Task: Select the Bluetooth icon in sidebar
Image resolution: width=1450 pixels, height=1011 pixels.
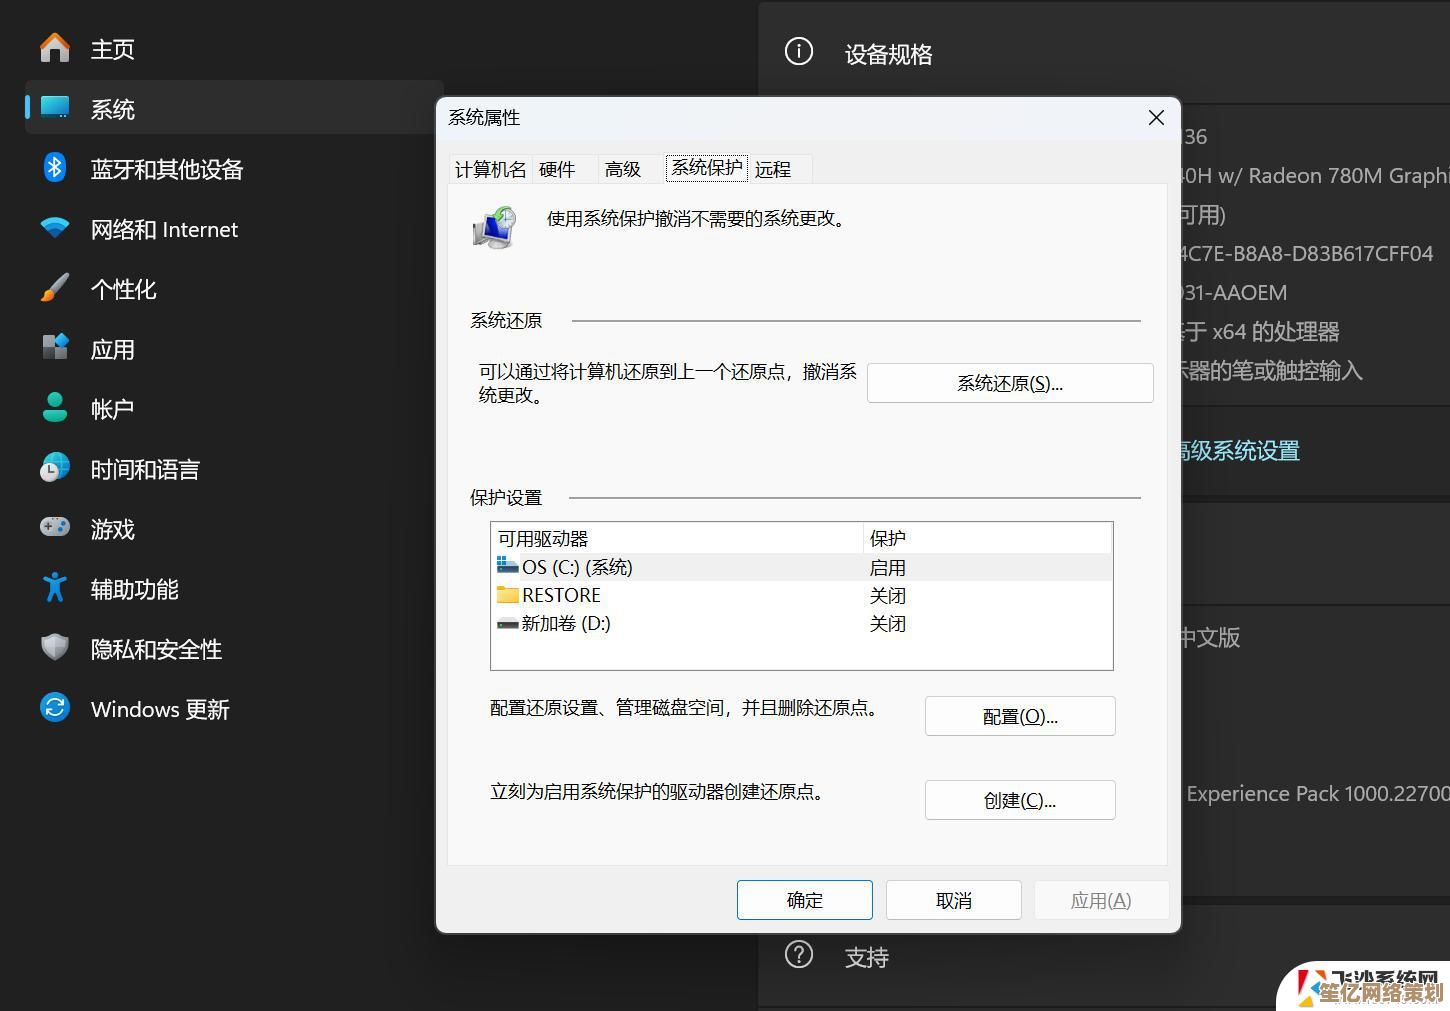Action: pyautogui.click(x=55, y=168)
